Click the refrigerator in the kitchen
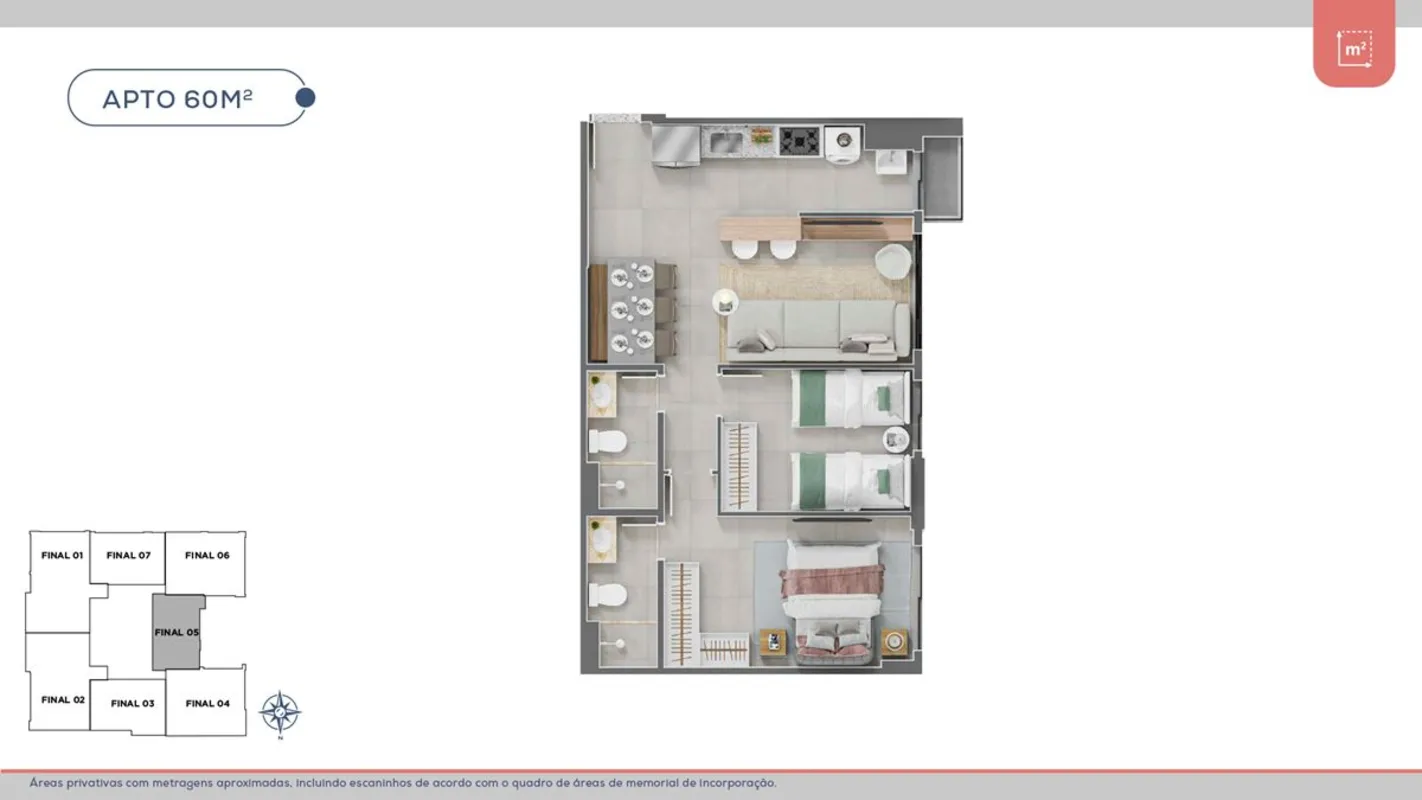Screen dimensions: 1422x800 point(676,144)
